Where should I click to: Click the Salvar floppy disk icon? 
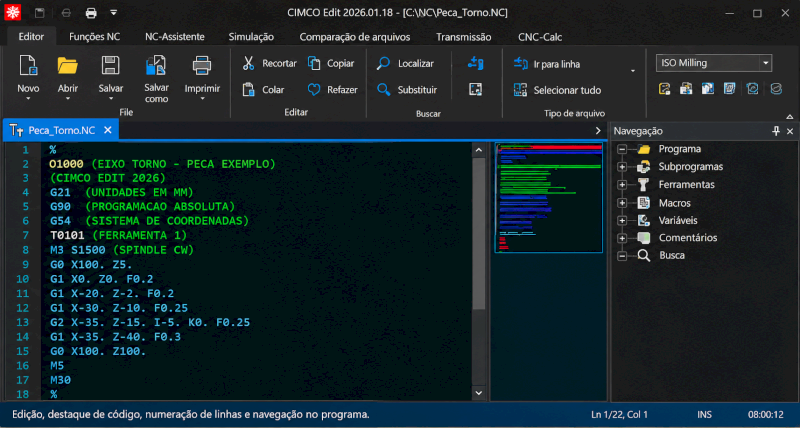click(111, 65)
